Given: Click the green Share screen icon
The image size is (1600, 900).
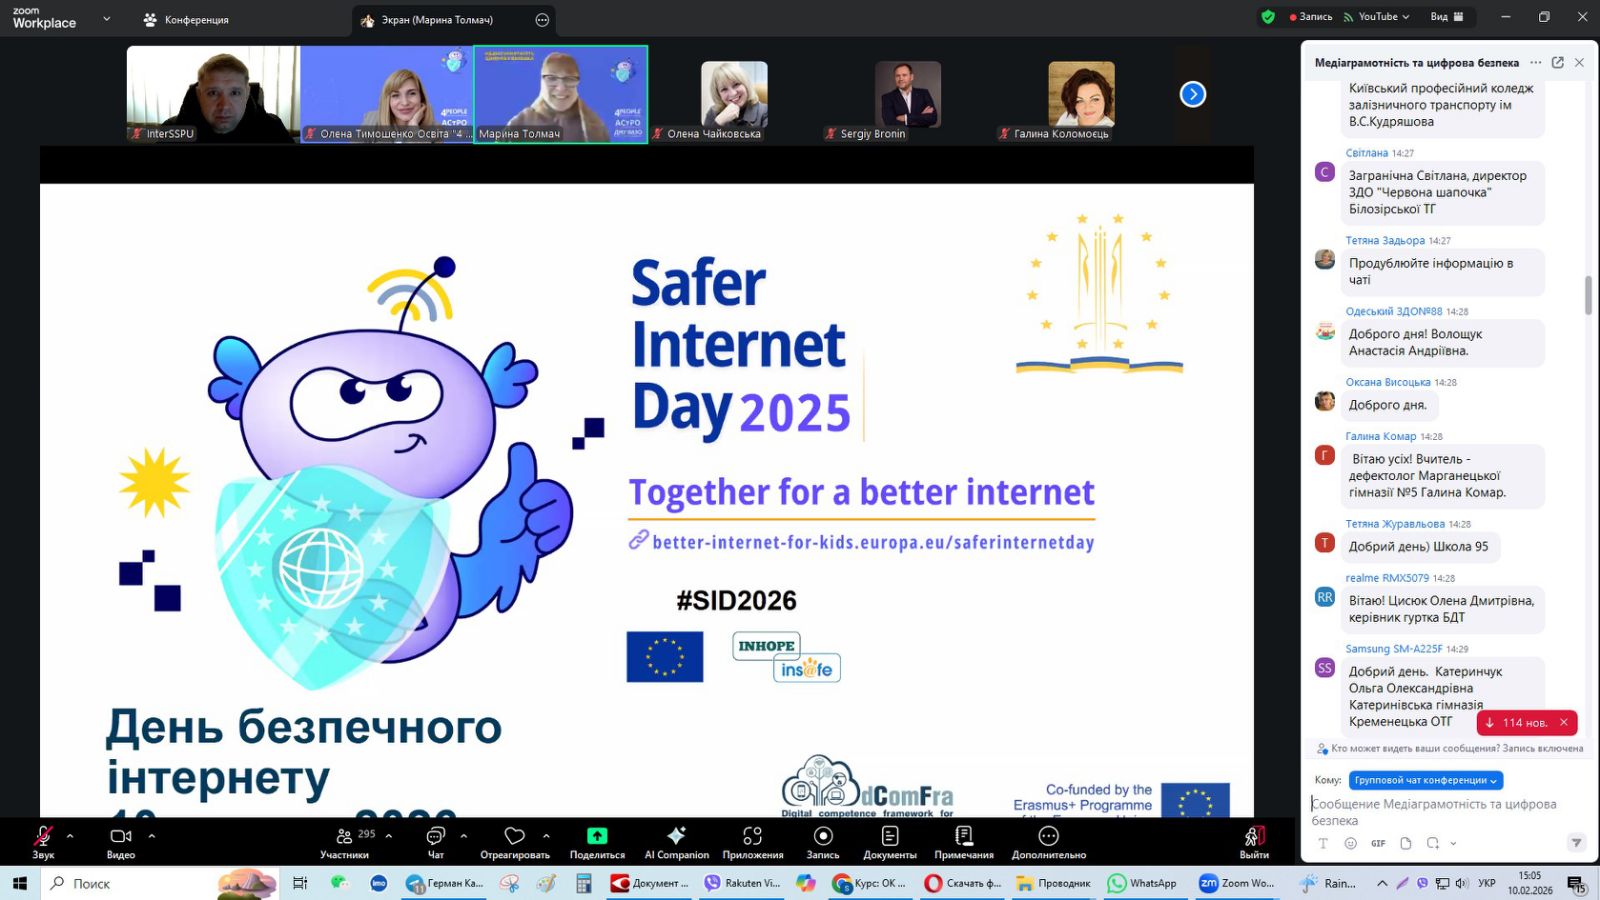Looking at the screenshot, I should [x=597, y=836].
